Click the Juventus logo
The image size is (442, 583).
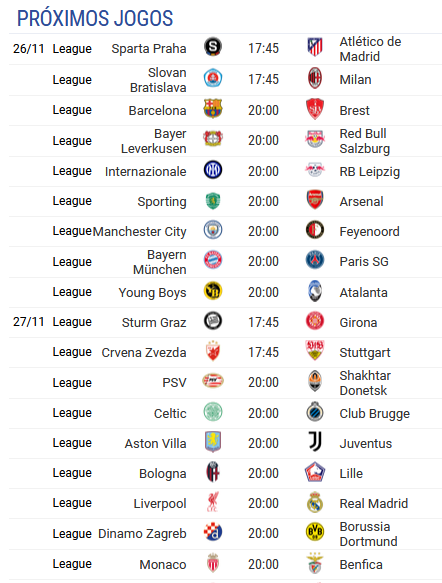coord(315,442)
